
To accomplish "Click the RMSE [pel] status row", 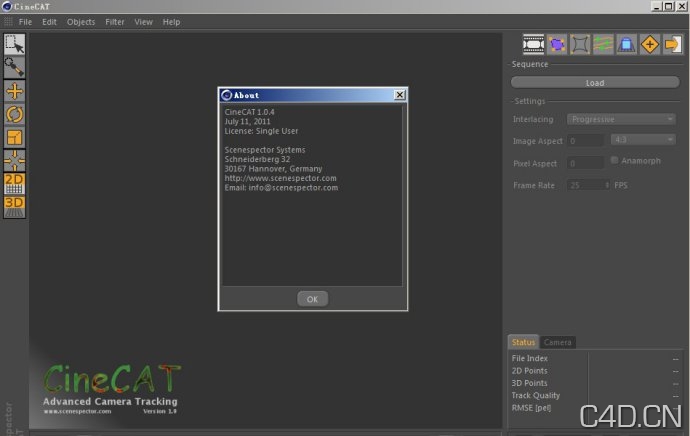I will point(595,408).
